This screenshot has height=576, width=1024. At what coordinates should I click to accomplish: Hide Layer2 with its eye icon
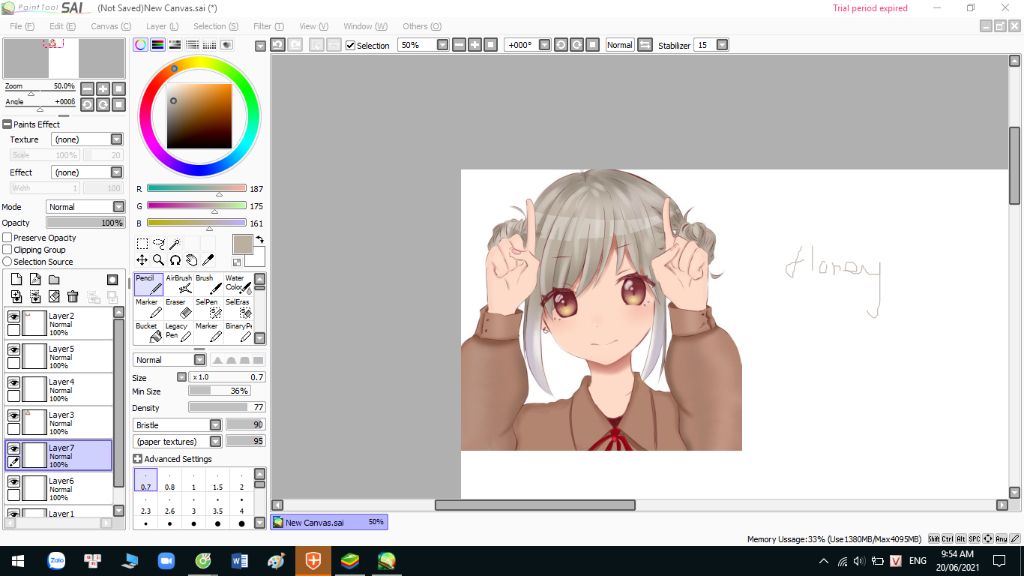pos(14,317)
